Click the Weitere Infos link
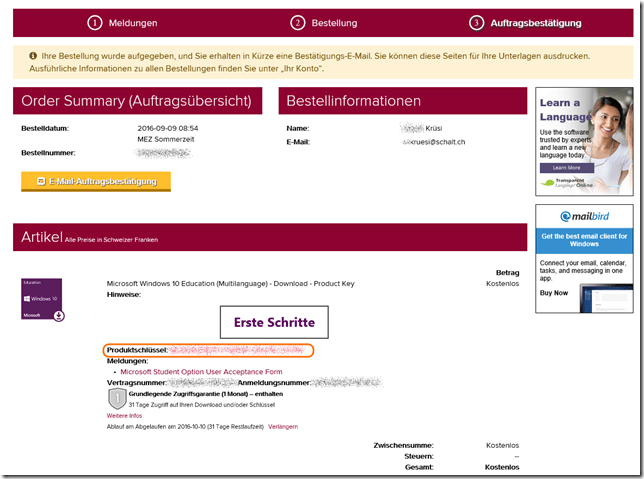 (x=124, y=416)
